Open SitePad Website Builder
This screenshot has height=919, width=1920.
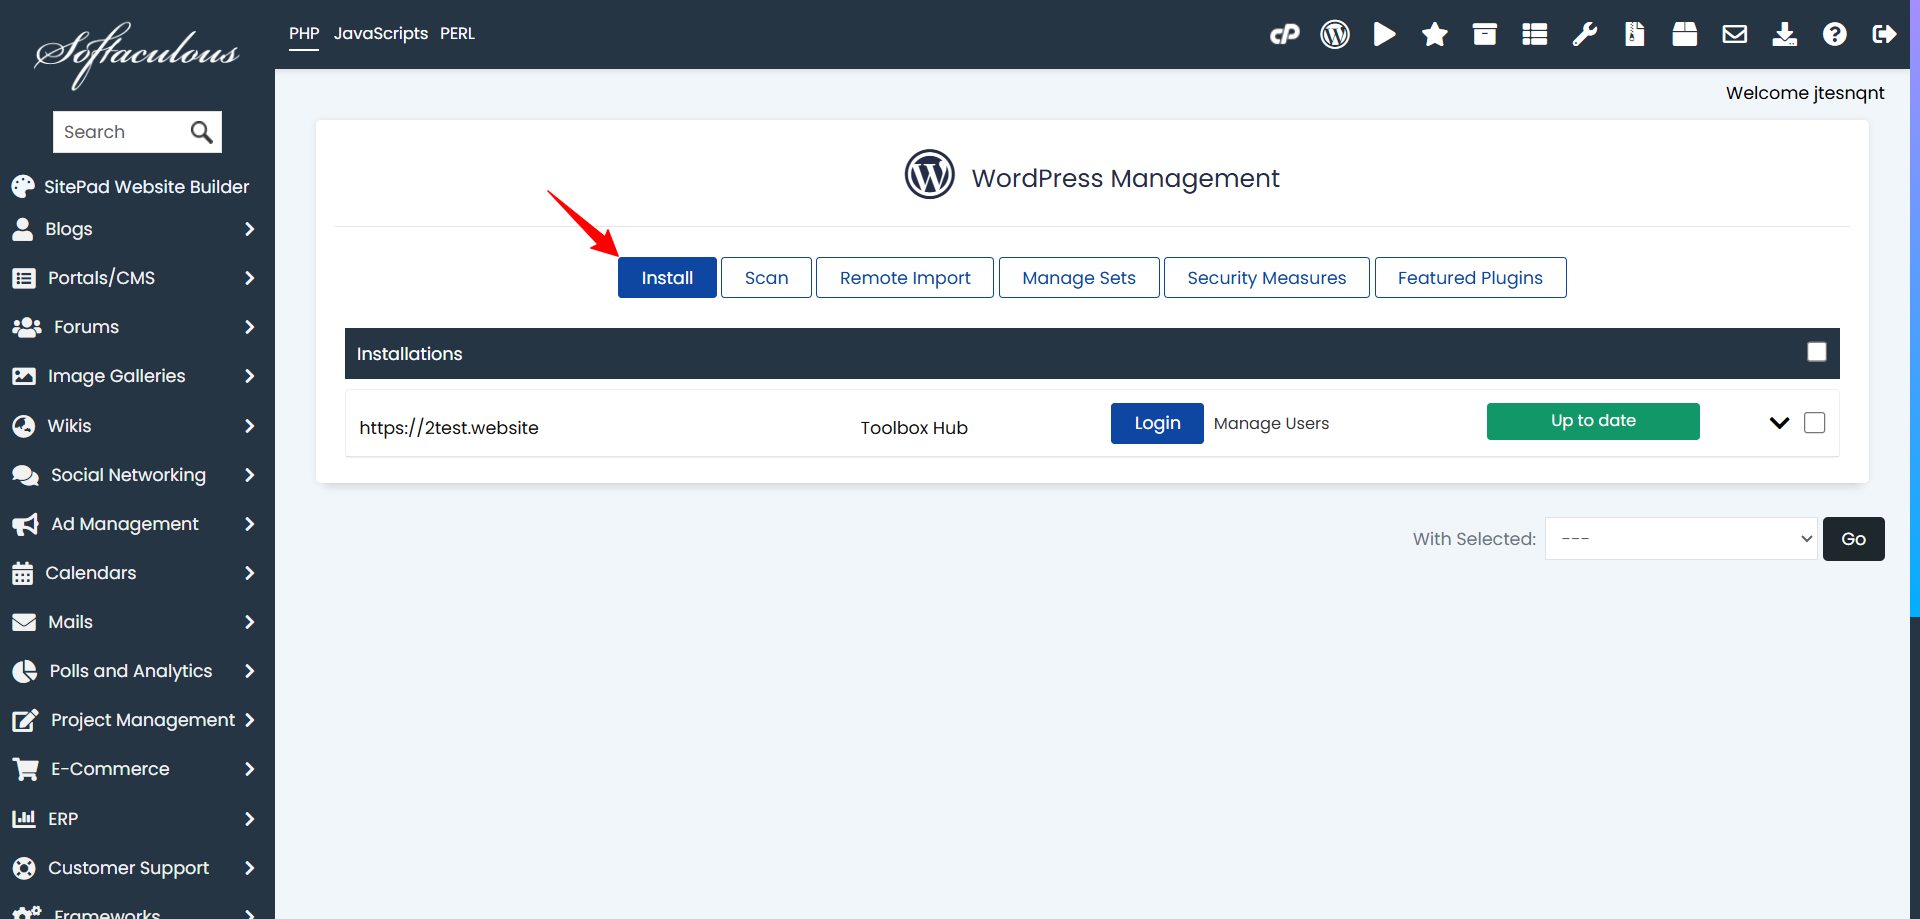click(x=130, y=187)
